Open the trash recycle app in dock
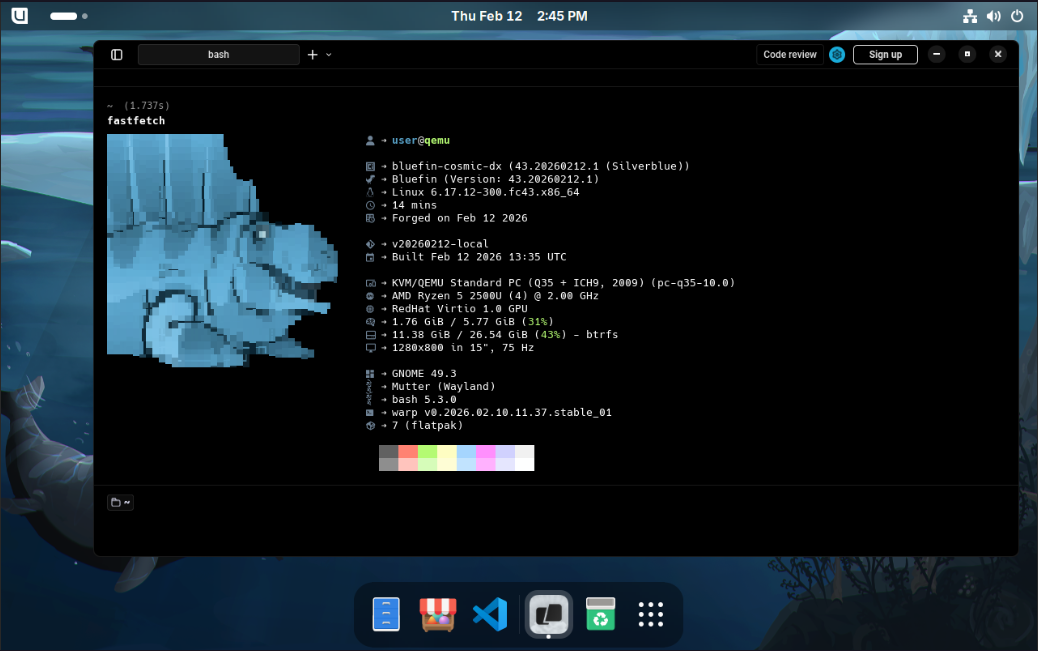 pos(600,614)
